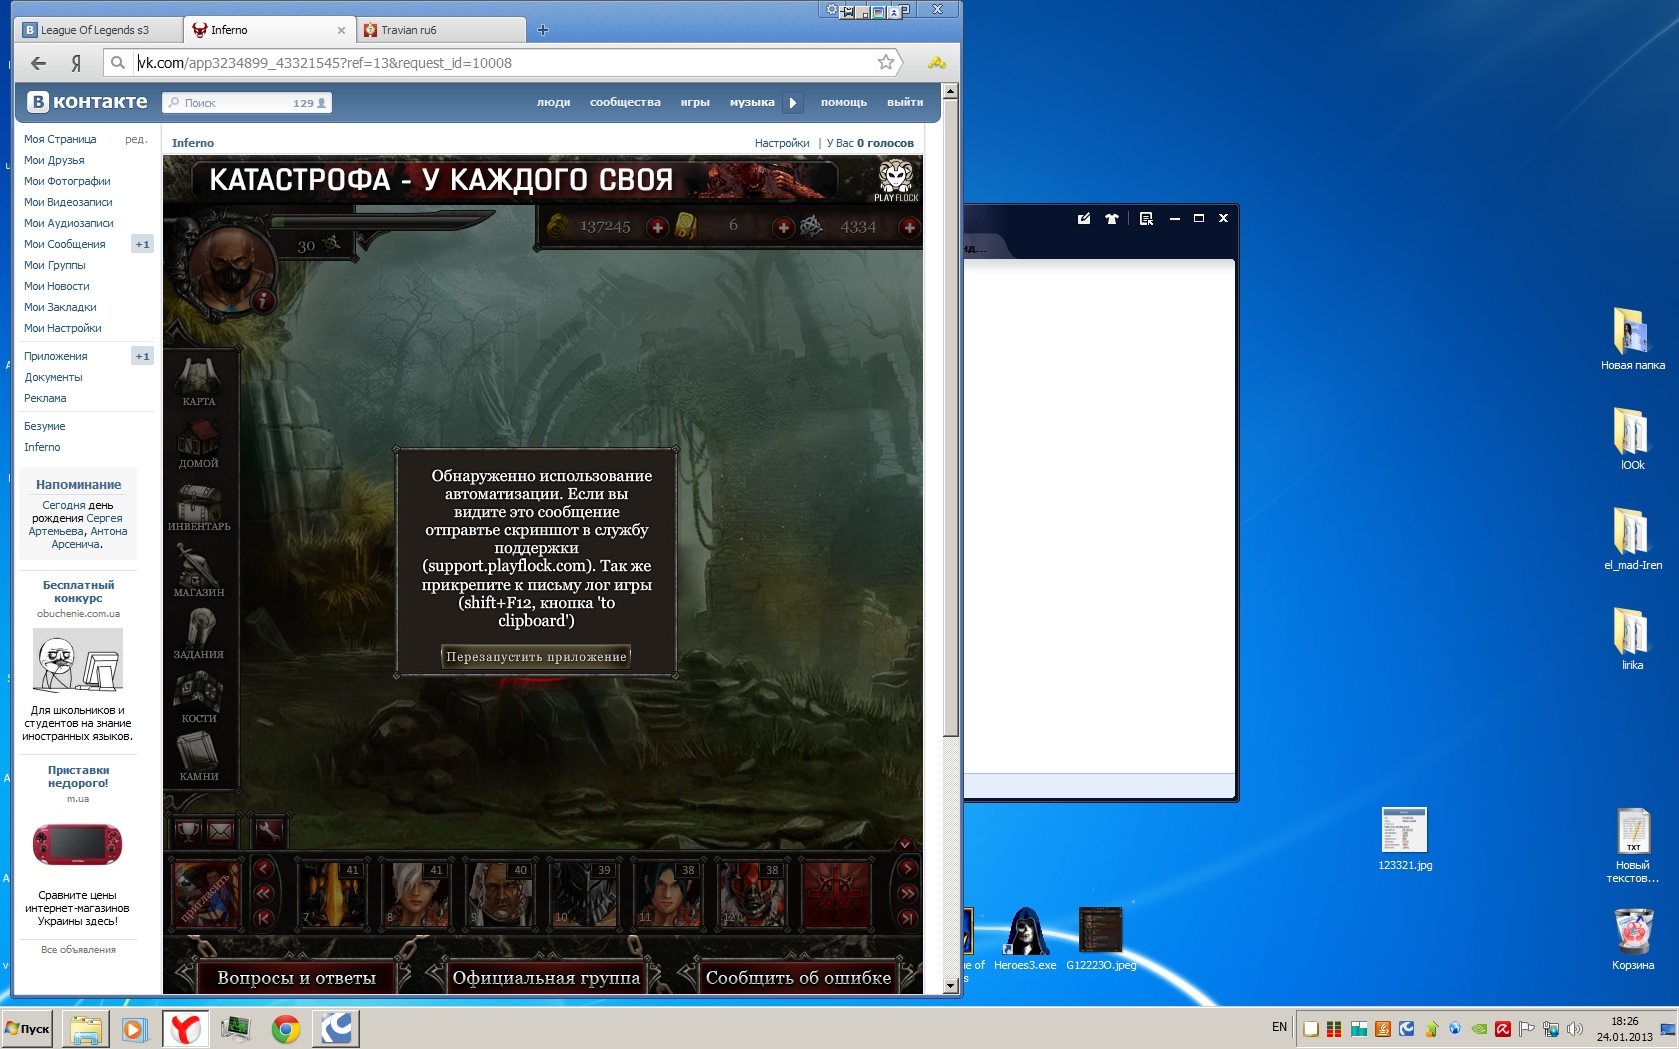Viewport: 1679px width, 1049px height.
Task: Bookmark page with star icon
Action: [x=886, y=62]
